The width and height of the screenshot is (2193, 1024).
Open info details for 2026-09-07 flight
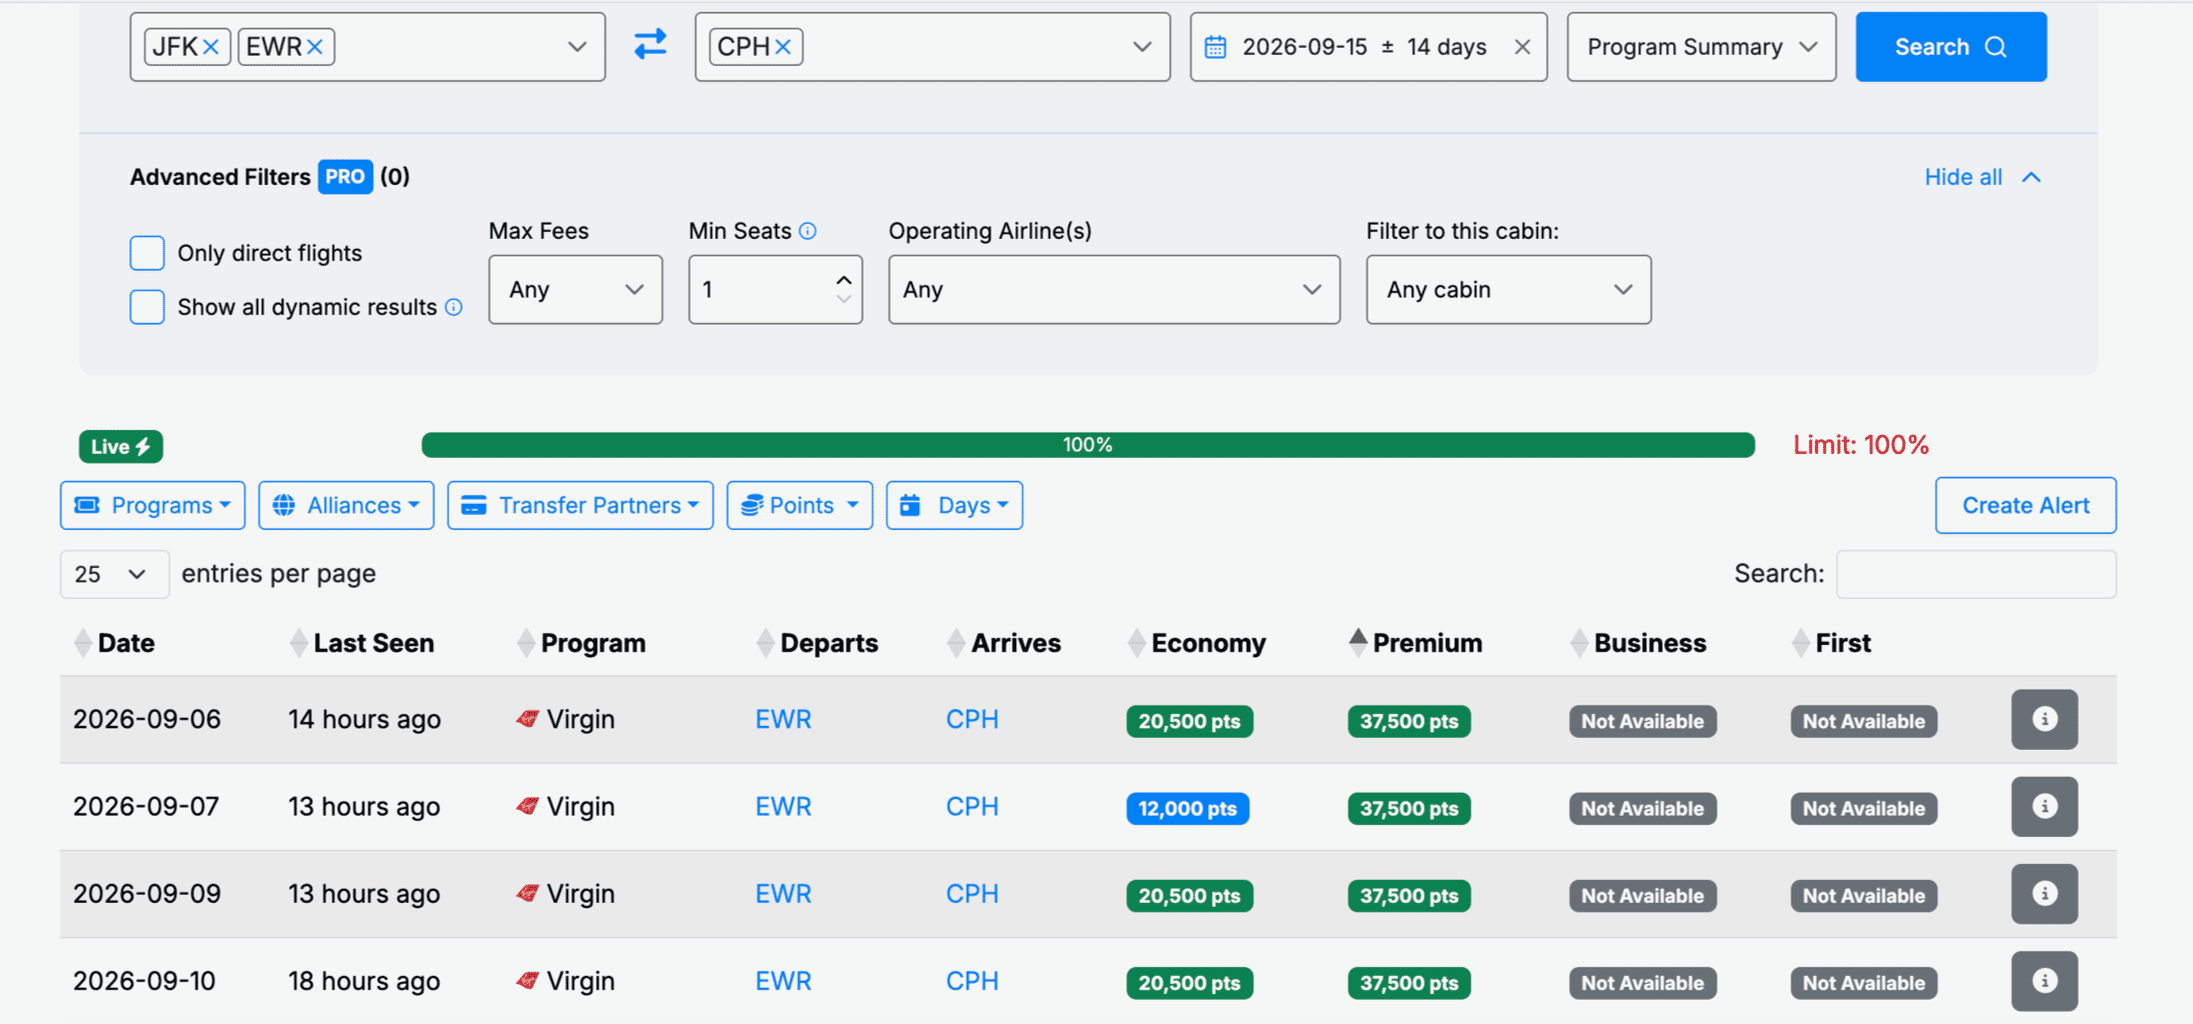pyautogui.click(x=2044, y=806)
